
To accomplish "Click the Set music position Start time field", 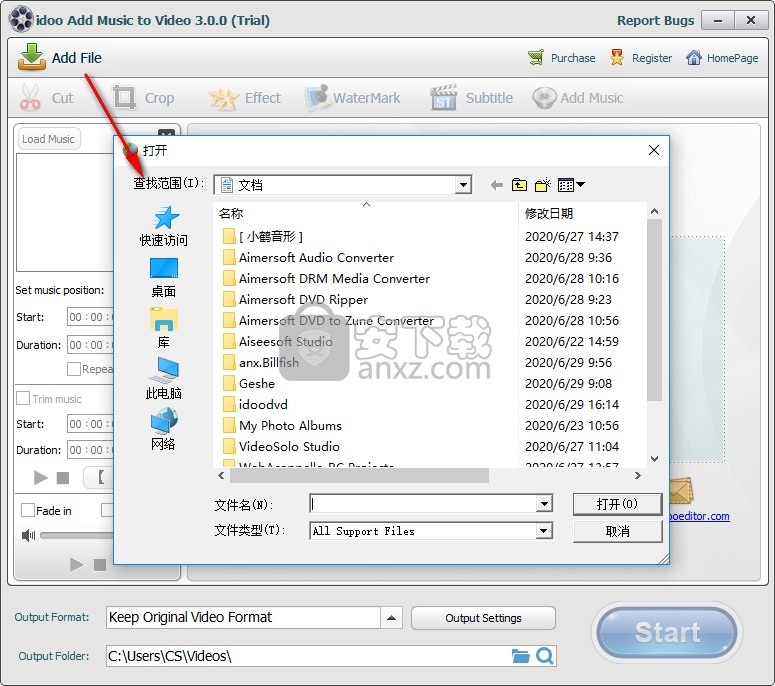I will tap(90, 317).
